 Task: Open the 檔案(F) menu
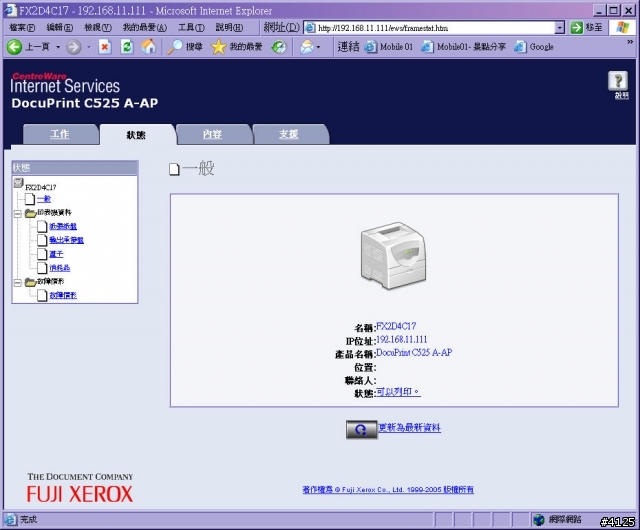point(22,28)
